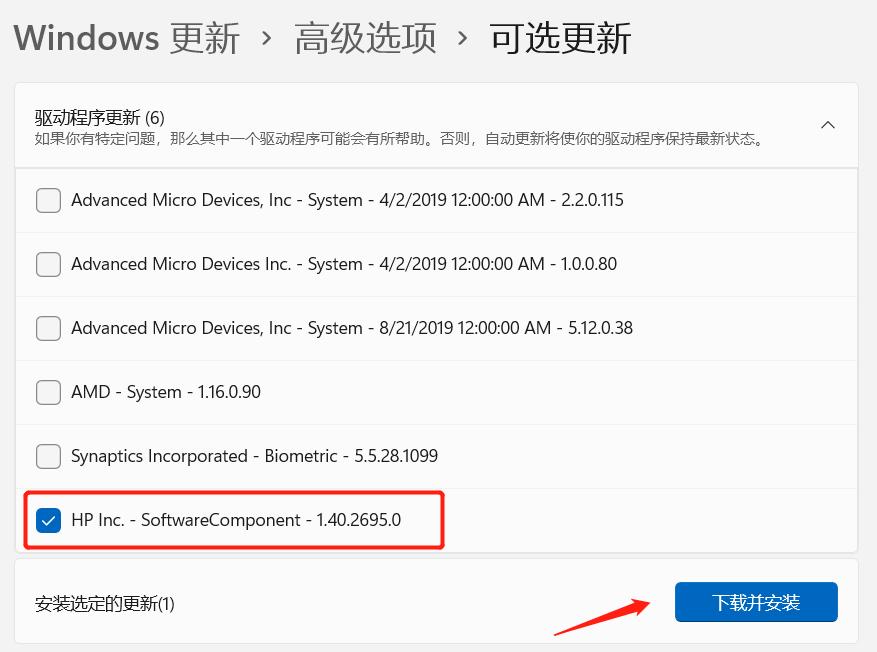Click the 下载并安装 button
The height and width of the screenshot is (652, 877).
pos(756,601)
